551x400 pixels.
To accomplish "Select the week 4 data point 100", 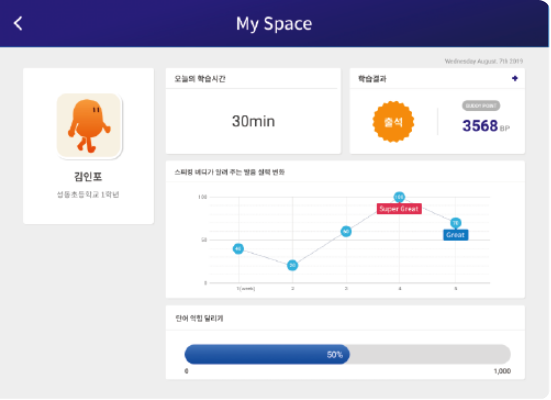I will 399,197.
